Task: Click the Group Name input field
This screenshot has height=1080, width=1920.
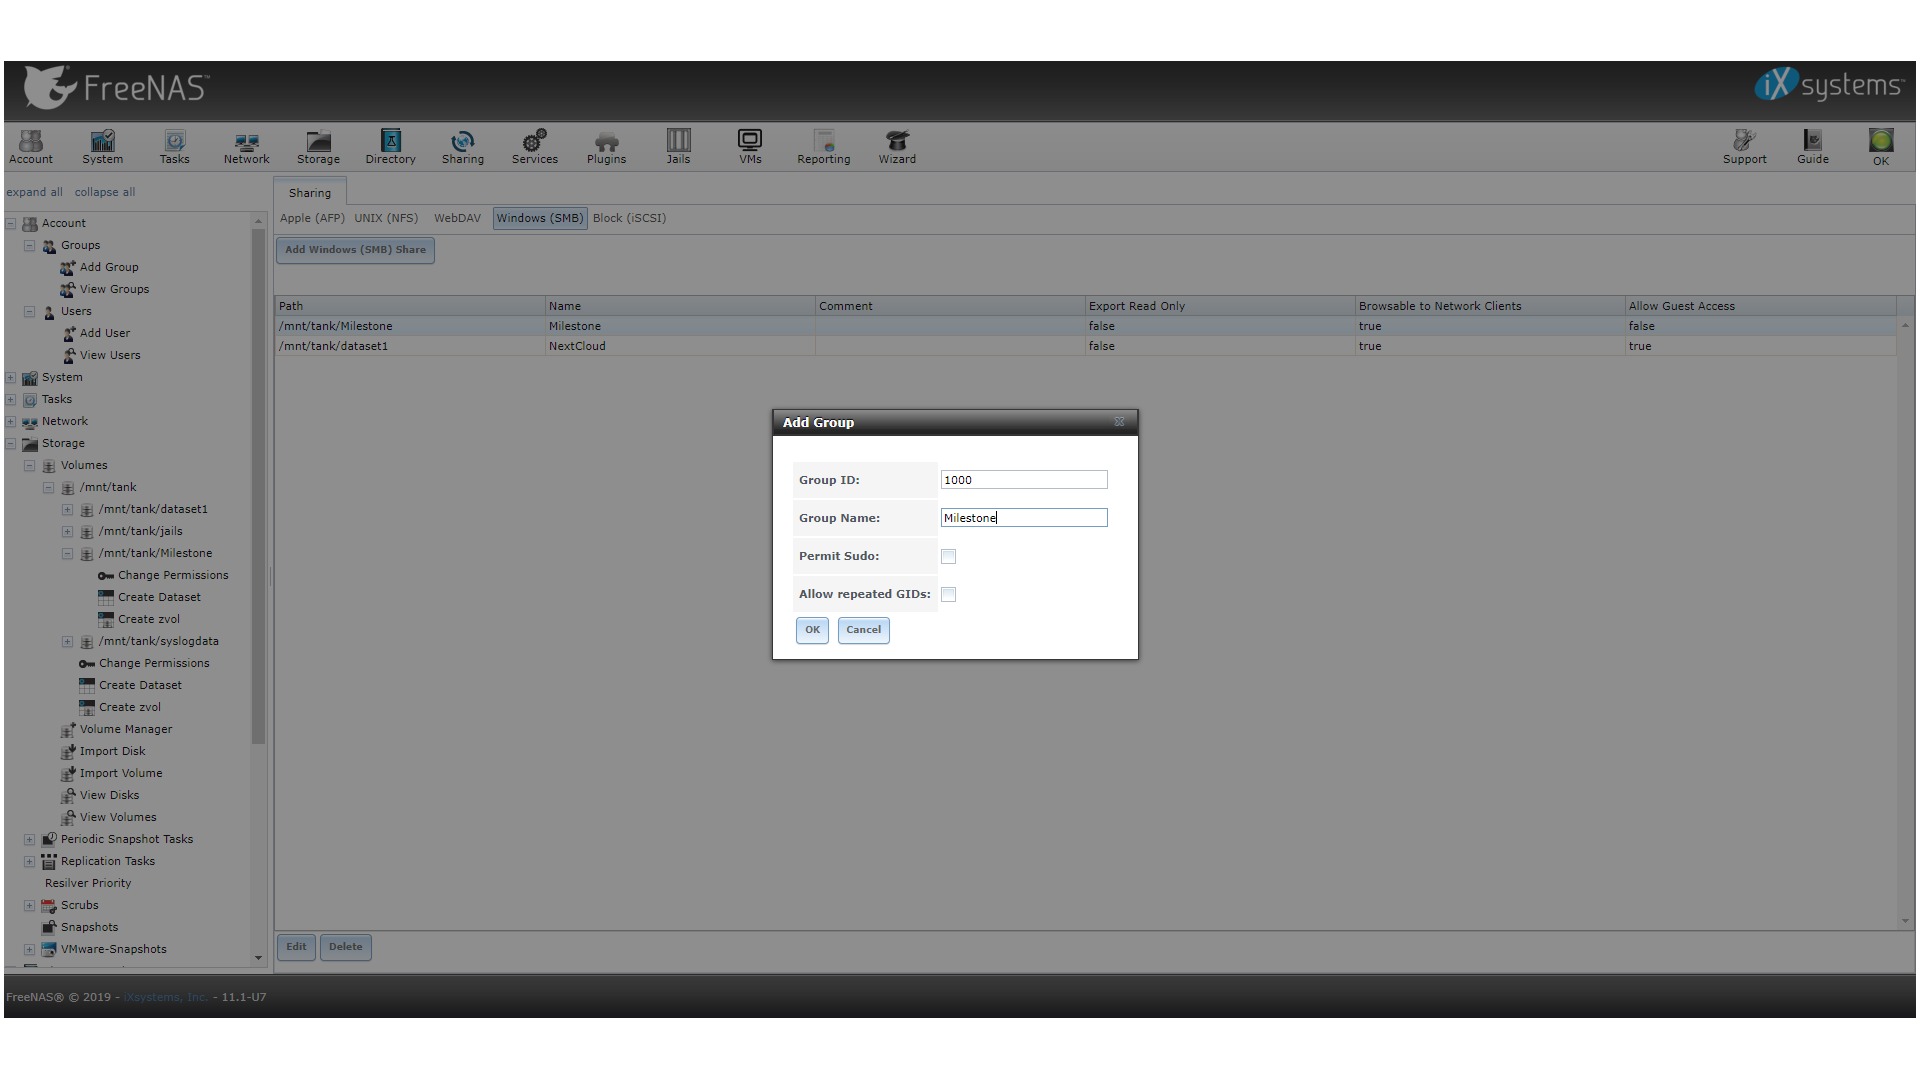Action: [x=1024, y=518]
